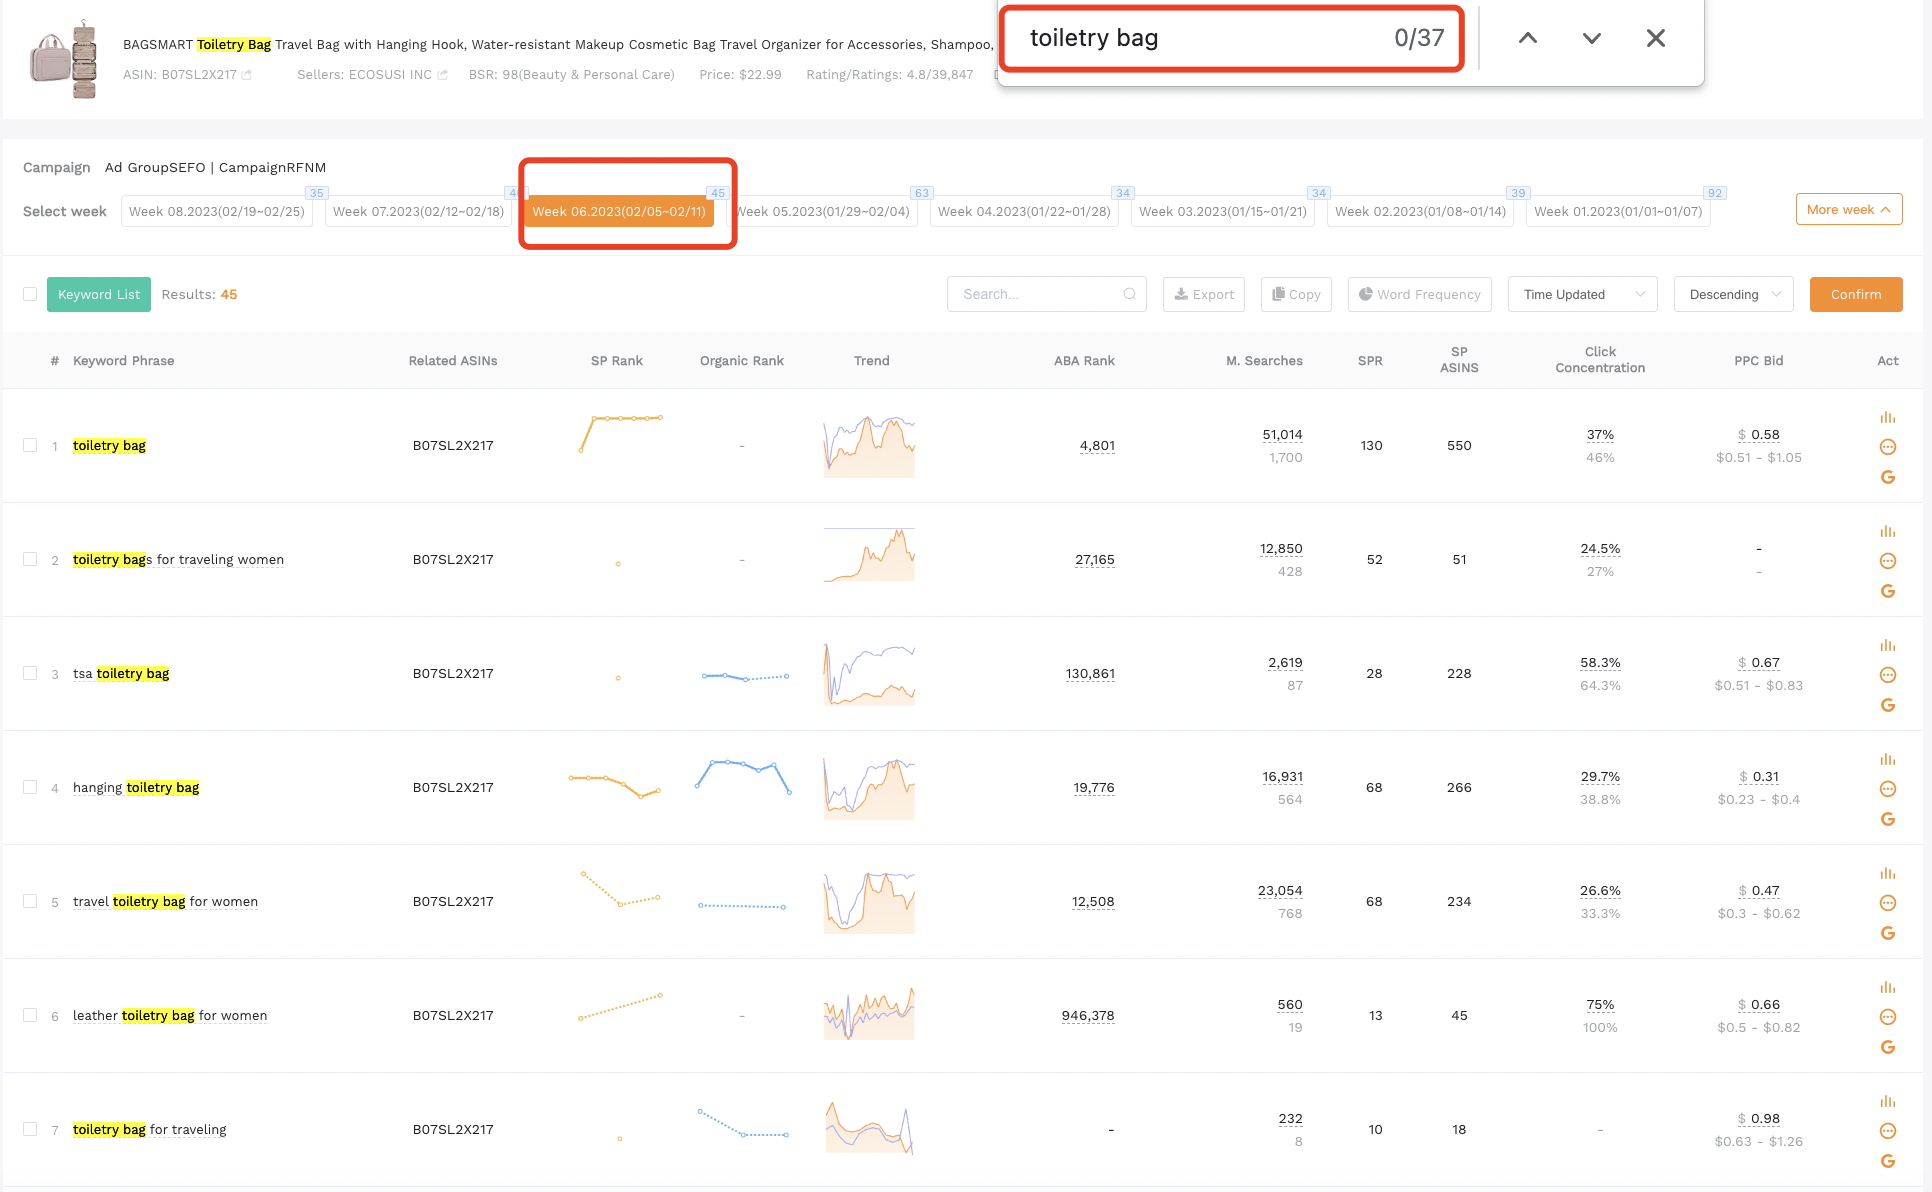Image resolution: width=1932 pixels, height=1192 pixels.
Task: Check the box for travel toiletry bag for women
Action: point(30,901)
